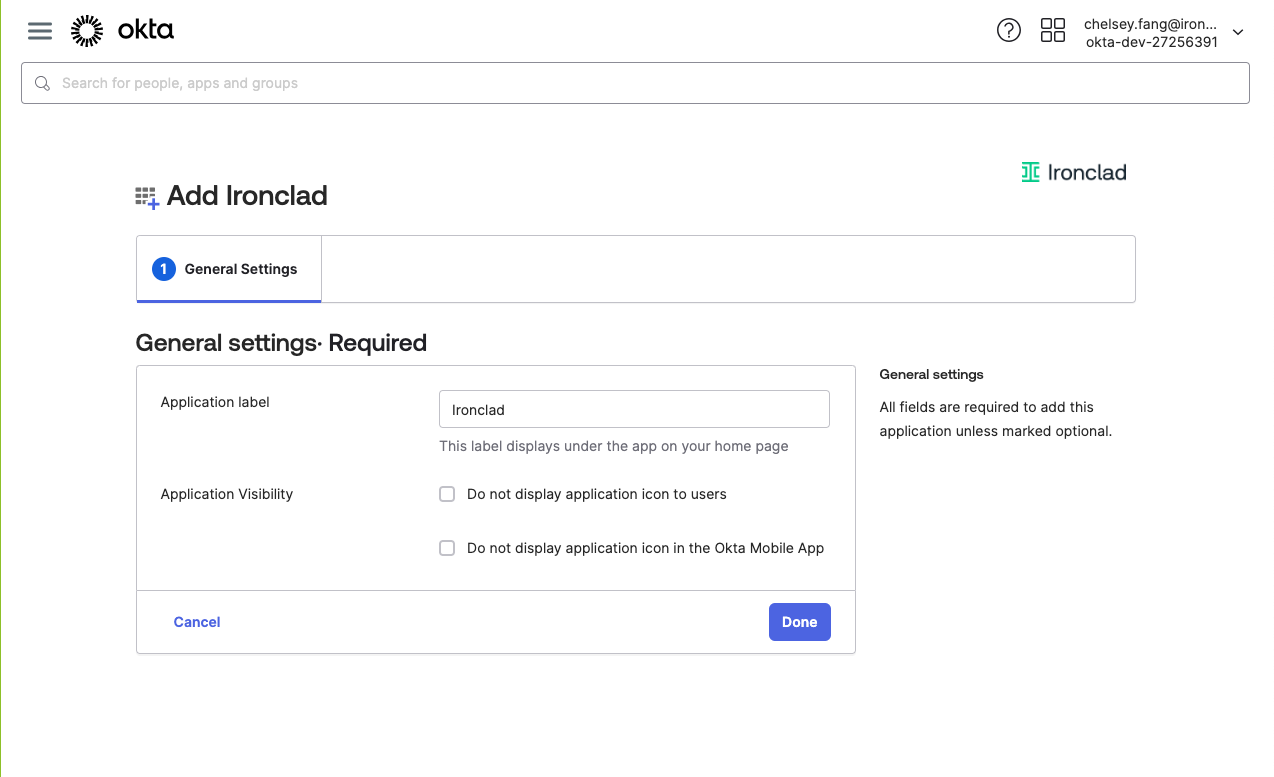
Task: Click the 'Application Visibility' label
Action: click(227, 494)
